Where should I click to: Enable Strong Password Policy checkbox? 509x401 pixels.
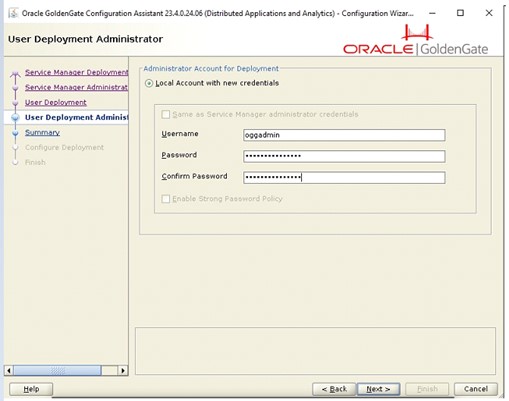click(165, 199)
